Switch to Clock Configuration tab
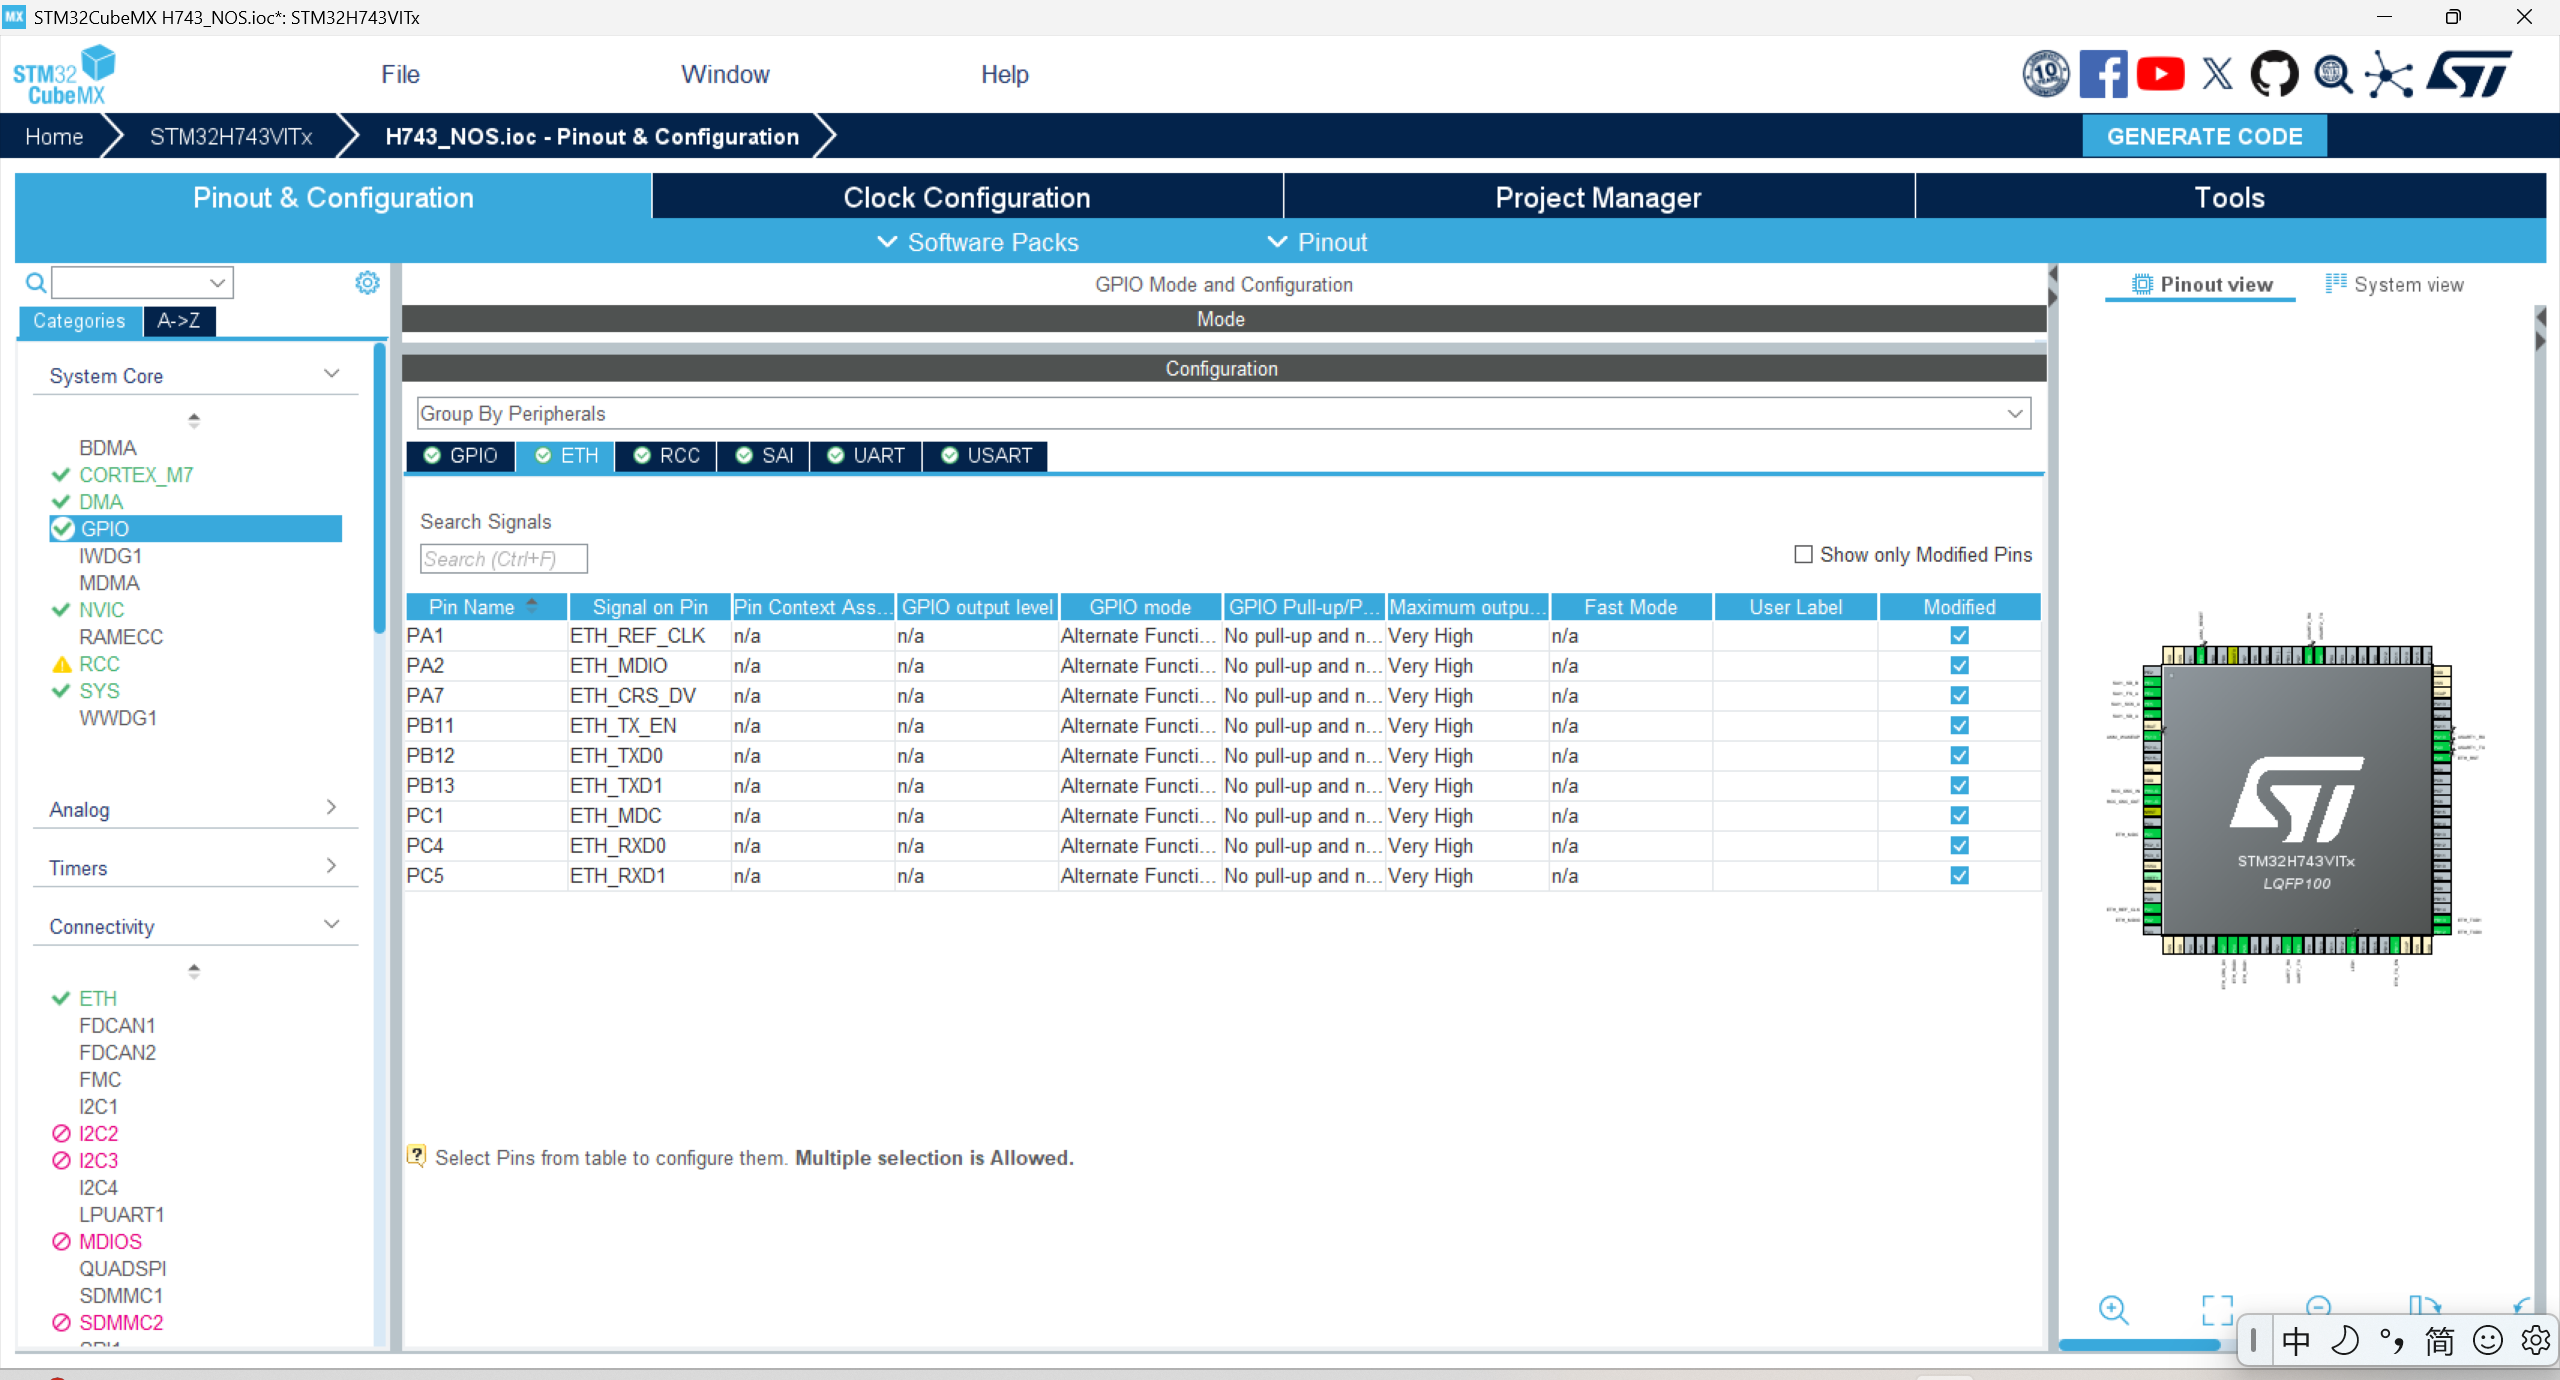This screenshot has height=1380, width=2560. tap(967, 197)
